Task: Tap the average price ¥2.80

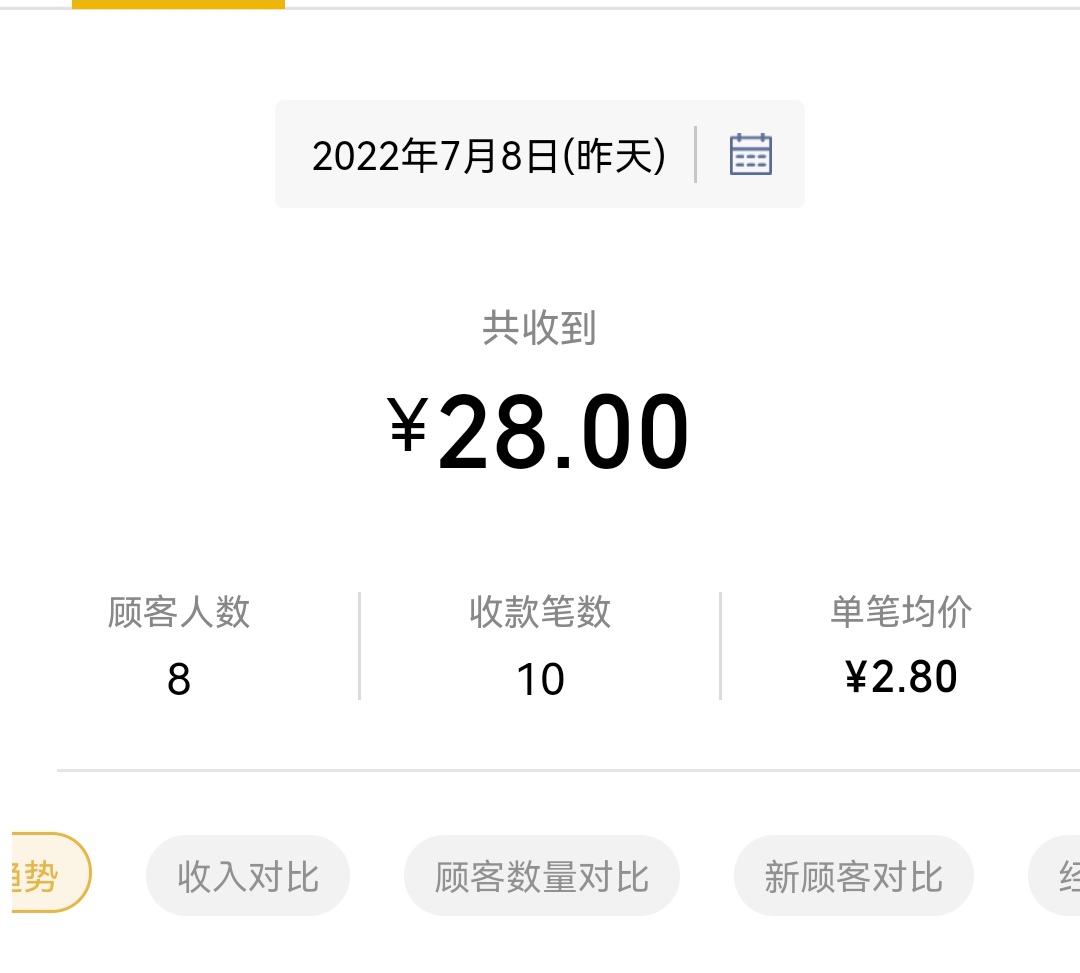Action: click(x=901, y=677)
